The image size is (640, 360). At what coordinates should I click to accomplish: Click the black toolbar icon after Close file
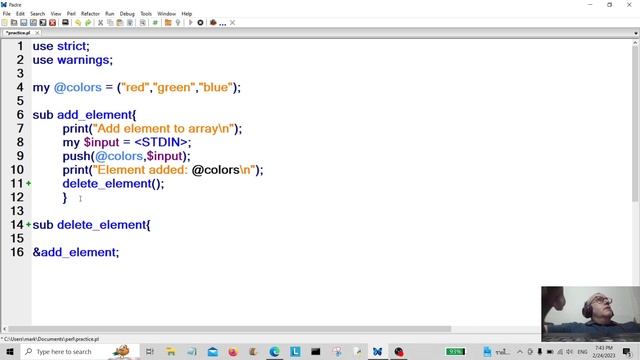click(65, 23)
